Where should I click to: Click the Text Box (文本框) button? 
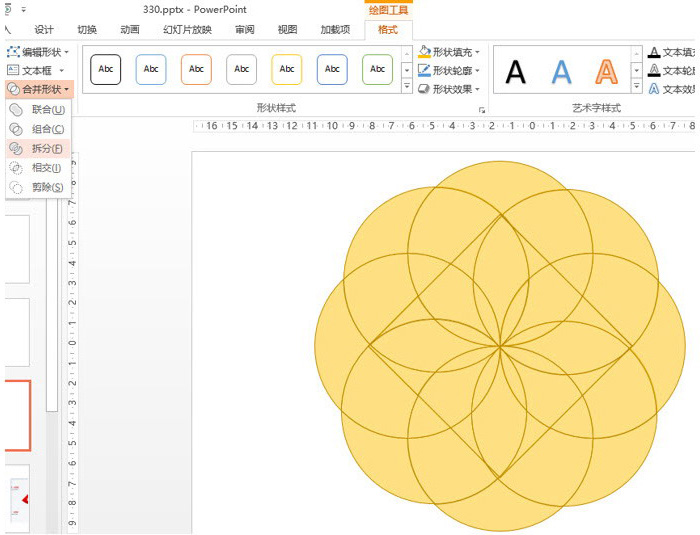(36, 70)
